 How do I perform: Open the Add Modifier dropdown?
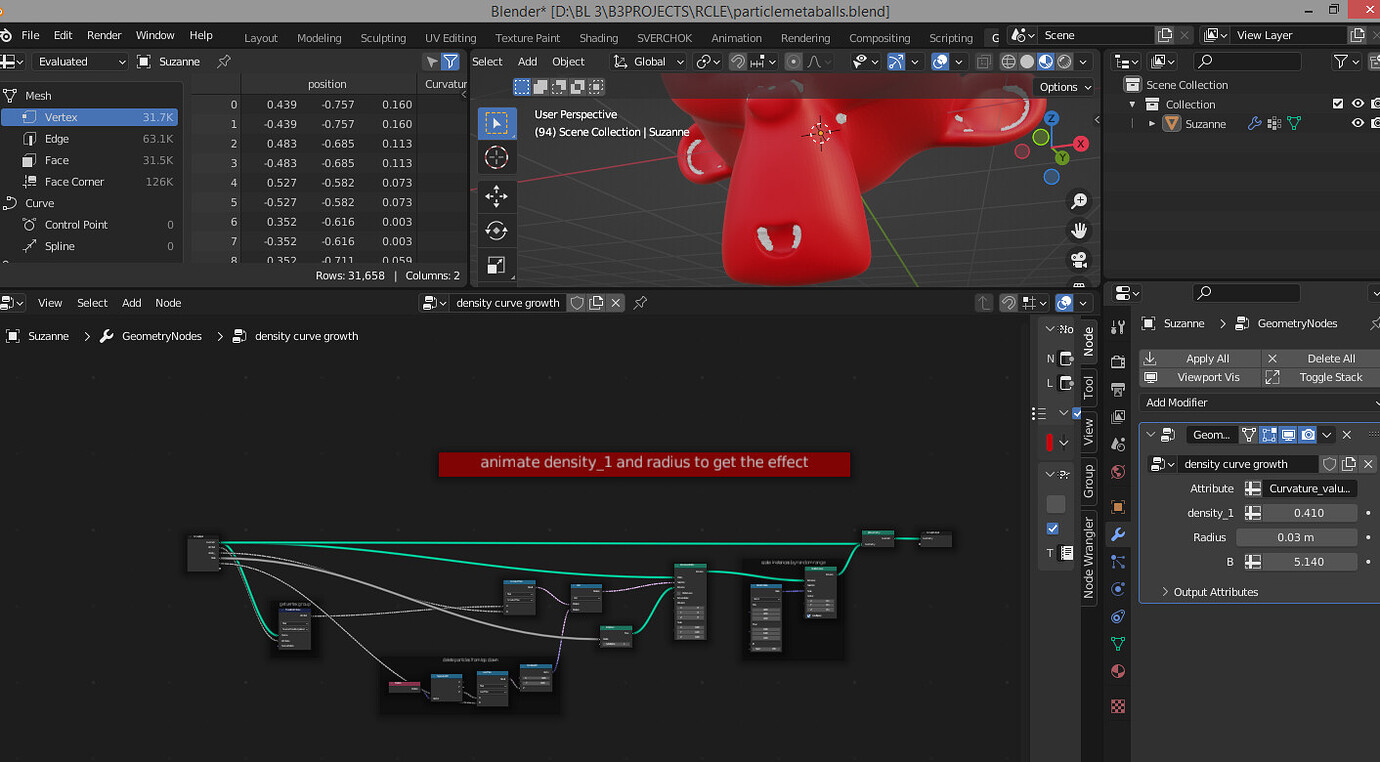1260,402
